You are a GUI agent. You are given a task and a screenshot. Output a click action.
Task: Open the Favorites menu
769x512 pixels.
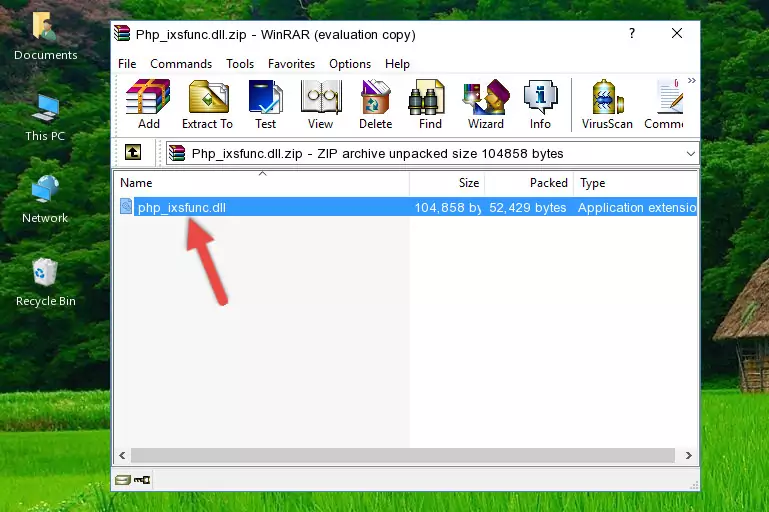pyautogui.click(x=291, y=64)
